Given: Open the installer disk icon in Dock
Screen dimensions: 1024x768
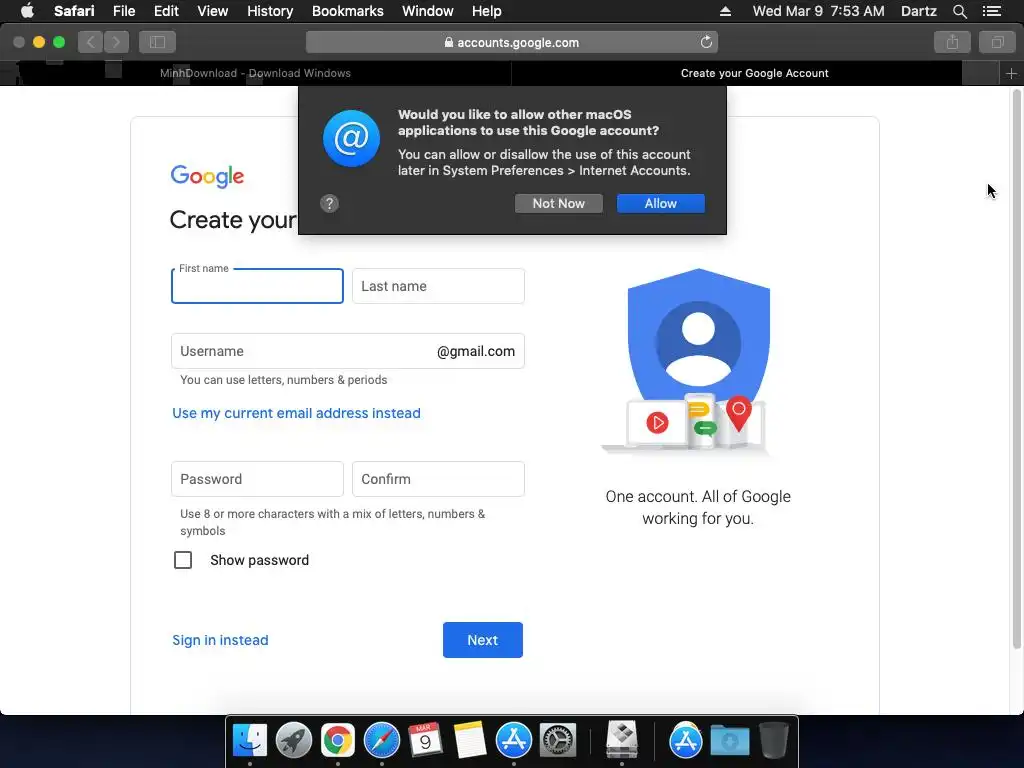Looking at the screenshot, I should (621, 739).
